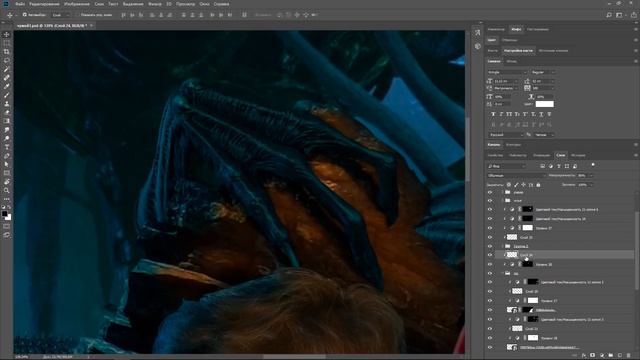The width and height of the screenshot is (640, 360).
Task: Change the screen mode button in the toolbar
Action: [7, 235]
